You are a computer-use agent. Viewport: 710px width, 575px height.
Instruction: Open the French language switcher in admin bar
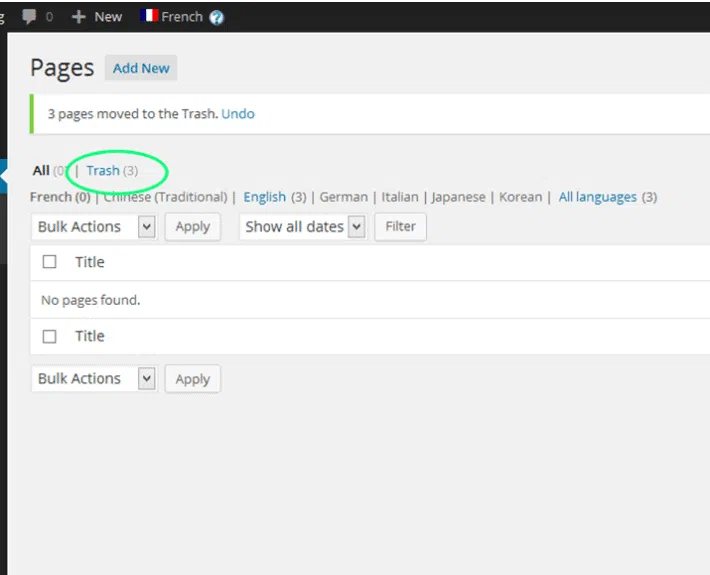pos(182,17)
